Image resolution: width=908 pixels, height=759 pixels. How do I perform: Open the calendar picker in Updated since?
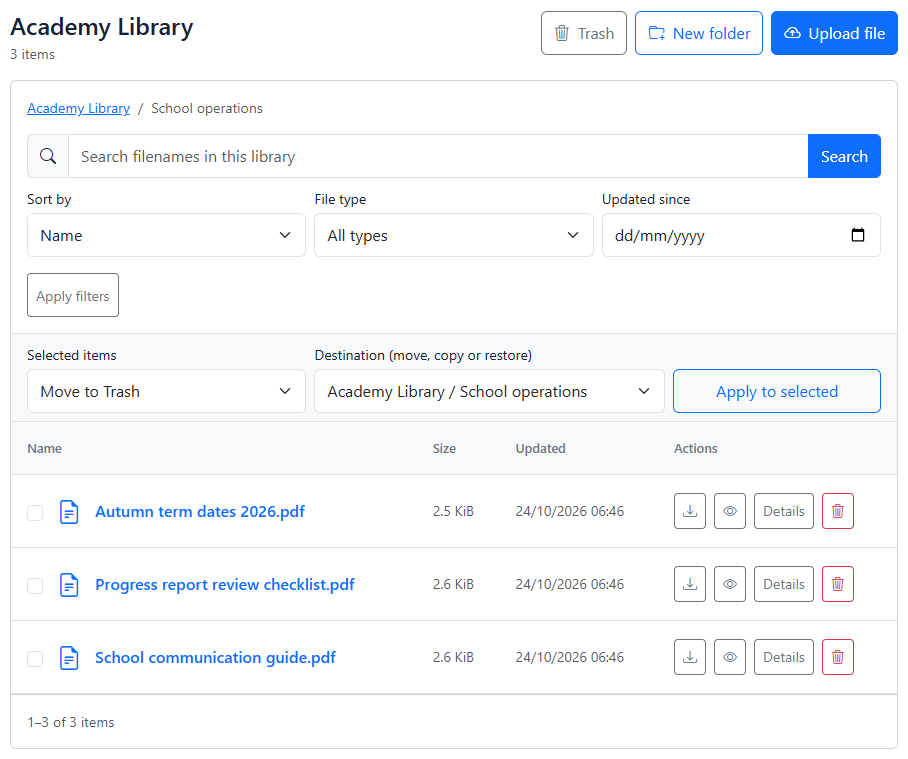[858, 235]
